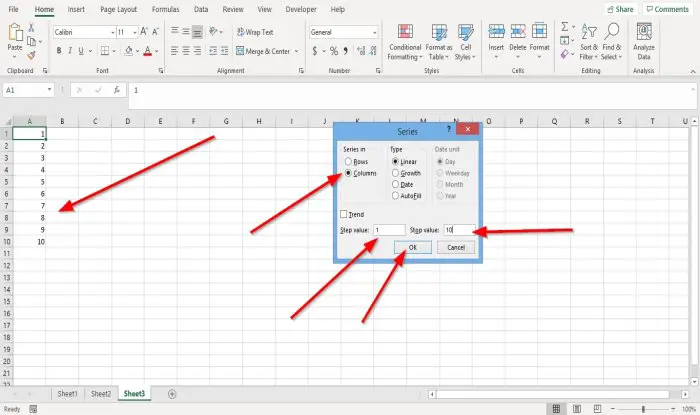Select Columns radio button in Series dialog
Viewport: 700px width, 415px height.
point(348,173)
